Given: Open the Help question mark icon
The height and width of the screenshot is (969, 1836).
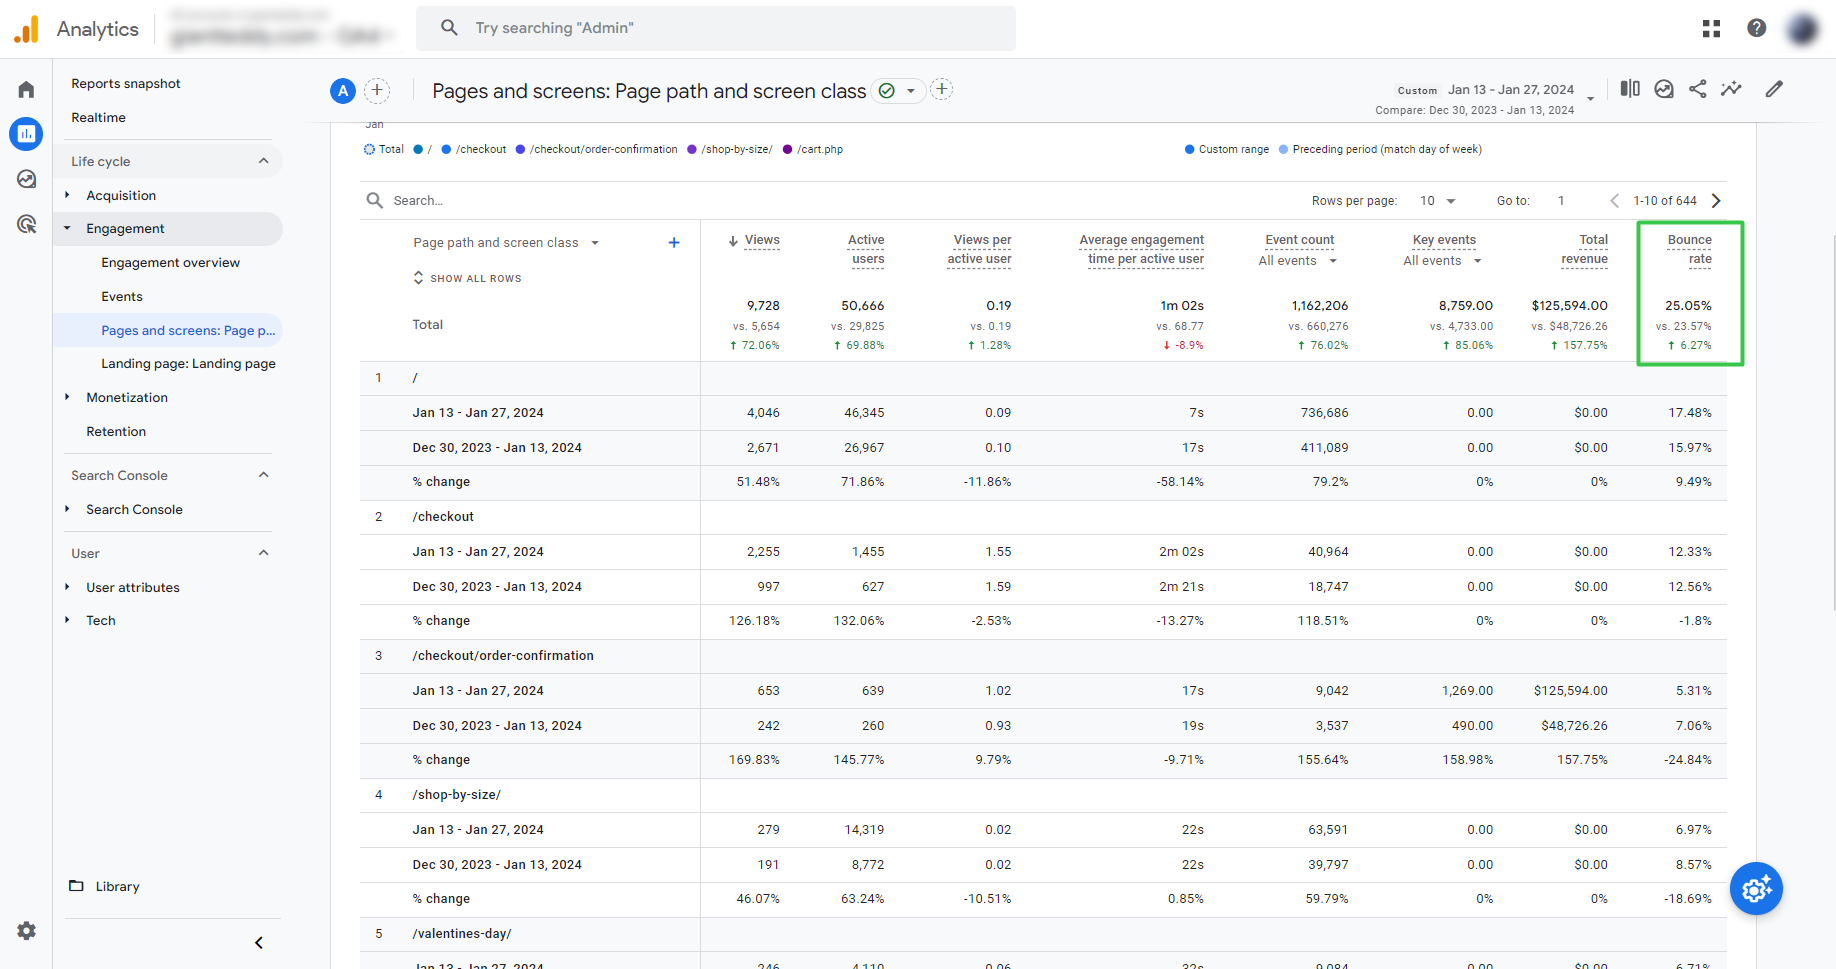Looking at the screenshot, I should pos(1756,28).
